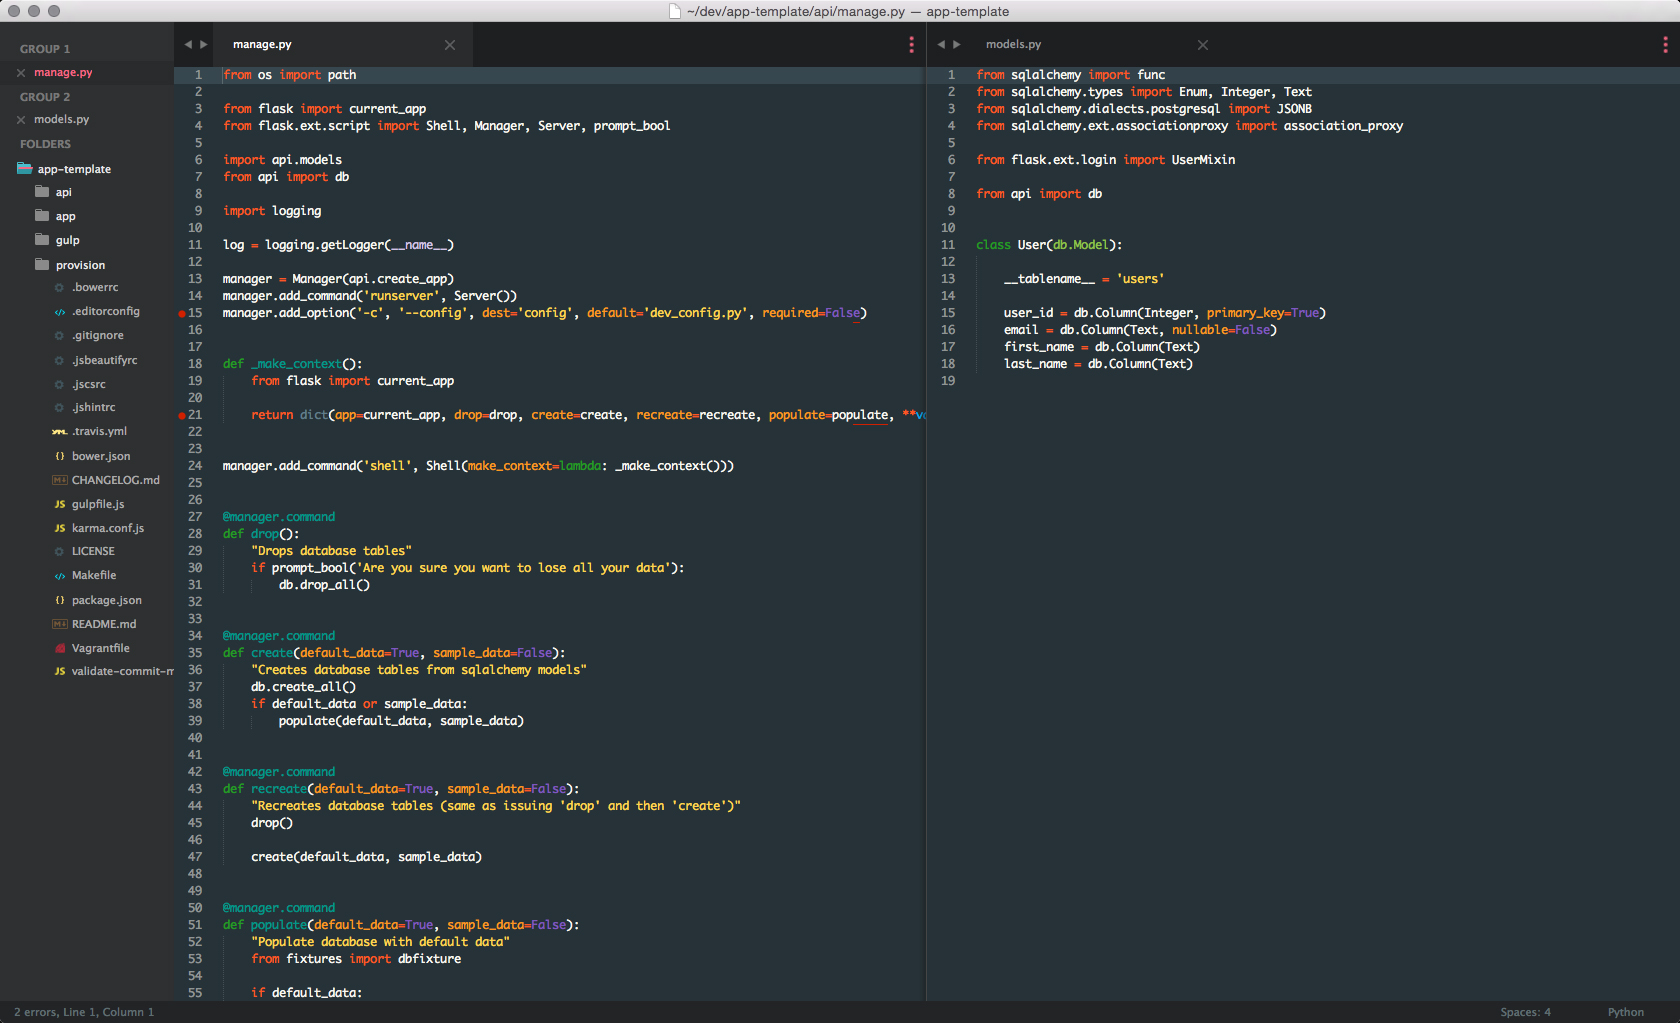Open the .bowerrc file
1680x1023 pixels.
pyautogui.click(x=95, y=288)
